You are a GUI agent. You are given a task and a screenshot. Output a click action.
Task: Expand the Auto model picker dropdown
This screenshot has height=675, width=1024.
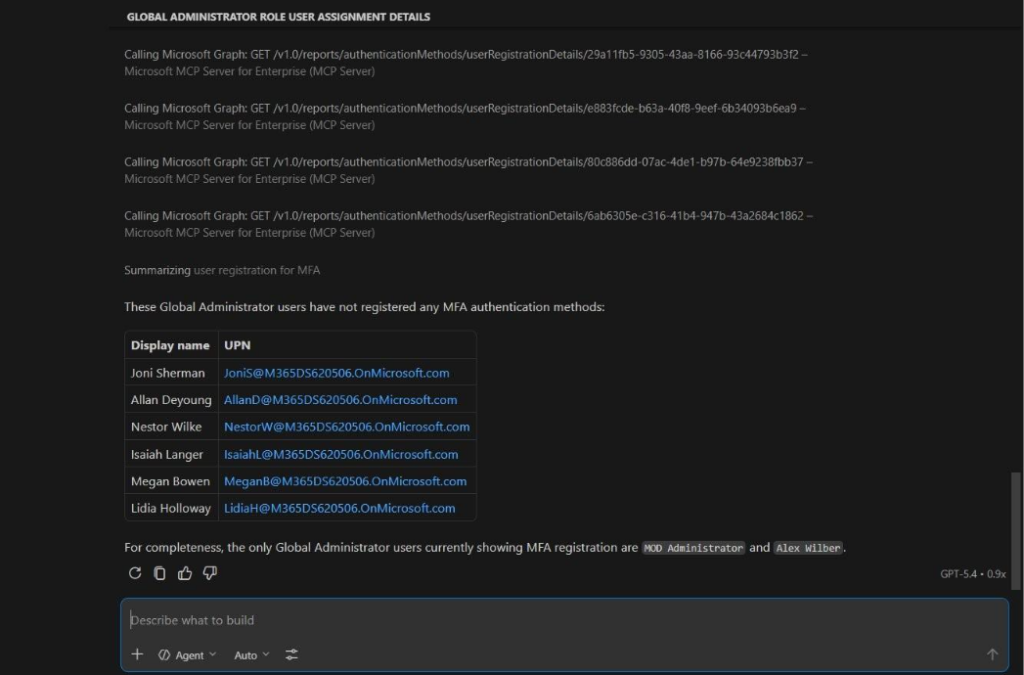click(252, 655)
